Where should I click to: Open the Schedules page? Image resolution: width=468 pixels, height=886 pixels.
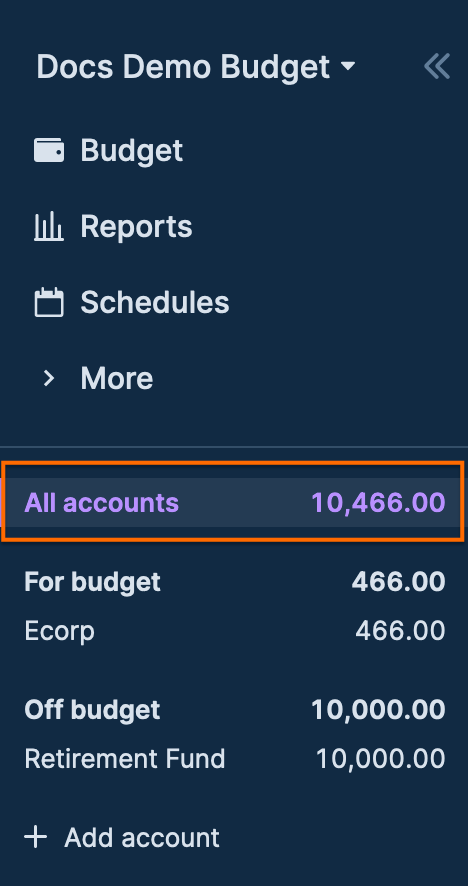(155, 302)
